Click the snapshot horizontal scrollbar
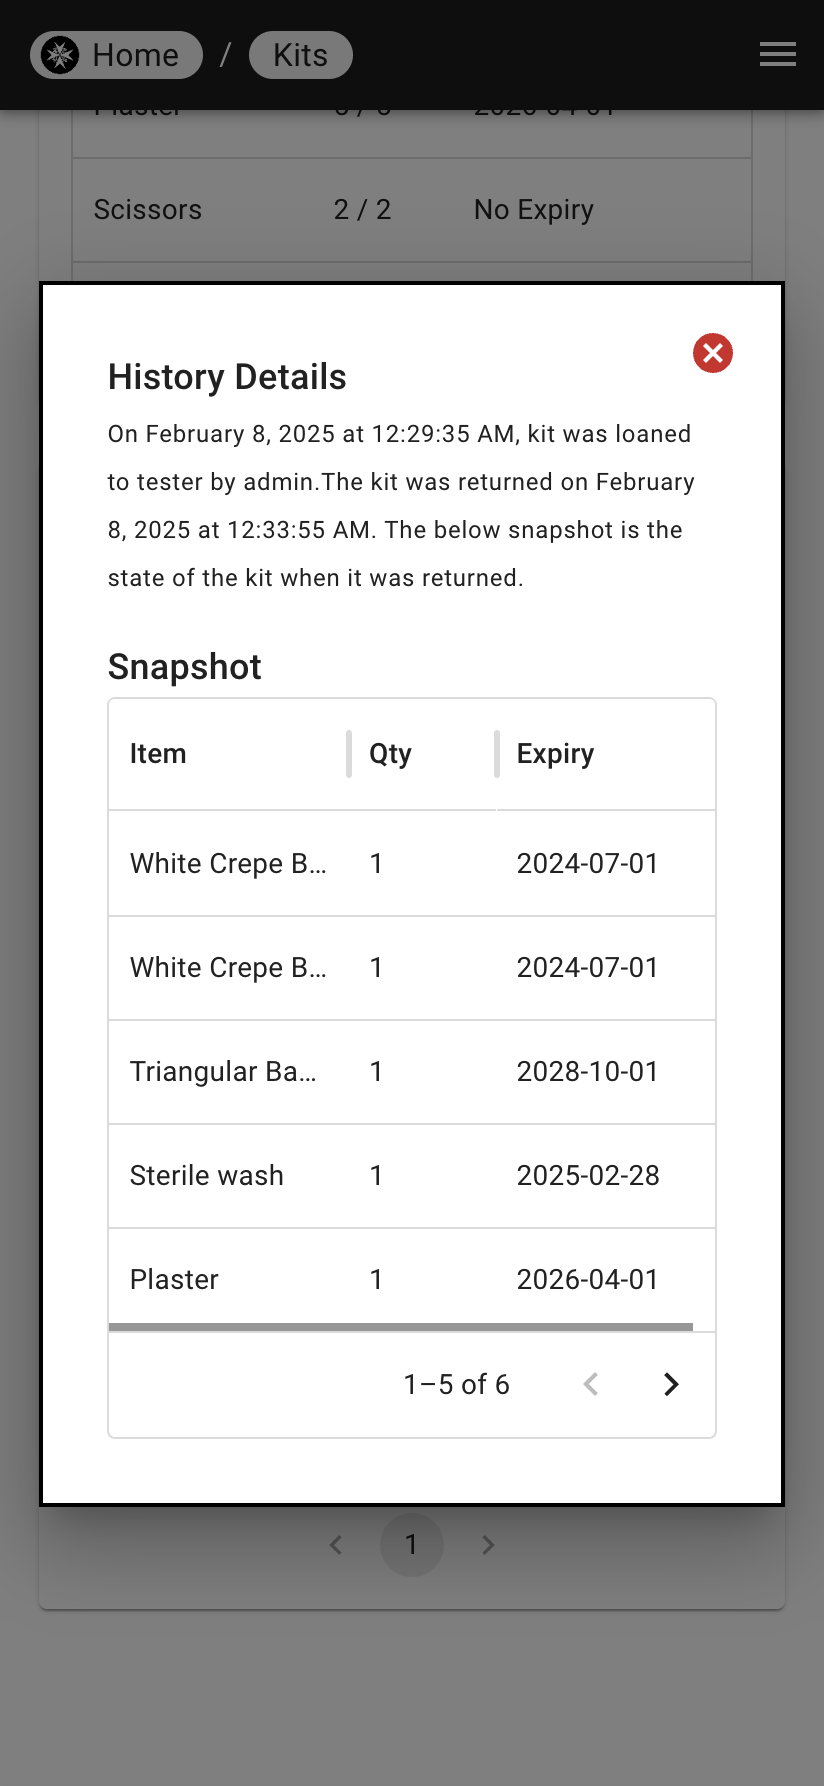The width and height of the screenshot is (824, 1786). pos(401,1327)
